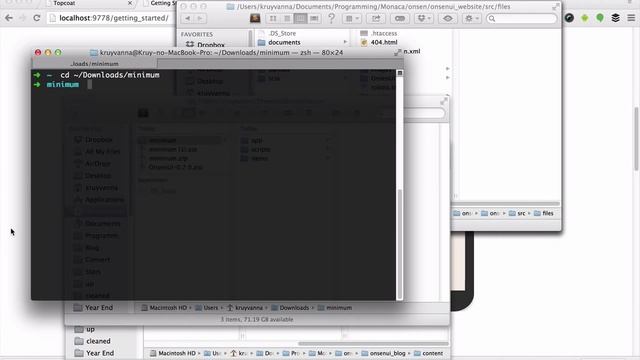Switch Finder to list view
Screen dimensions: 640x360
point(287,18)
